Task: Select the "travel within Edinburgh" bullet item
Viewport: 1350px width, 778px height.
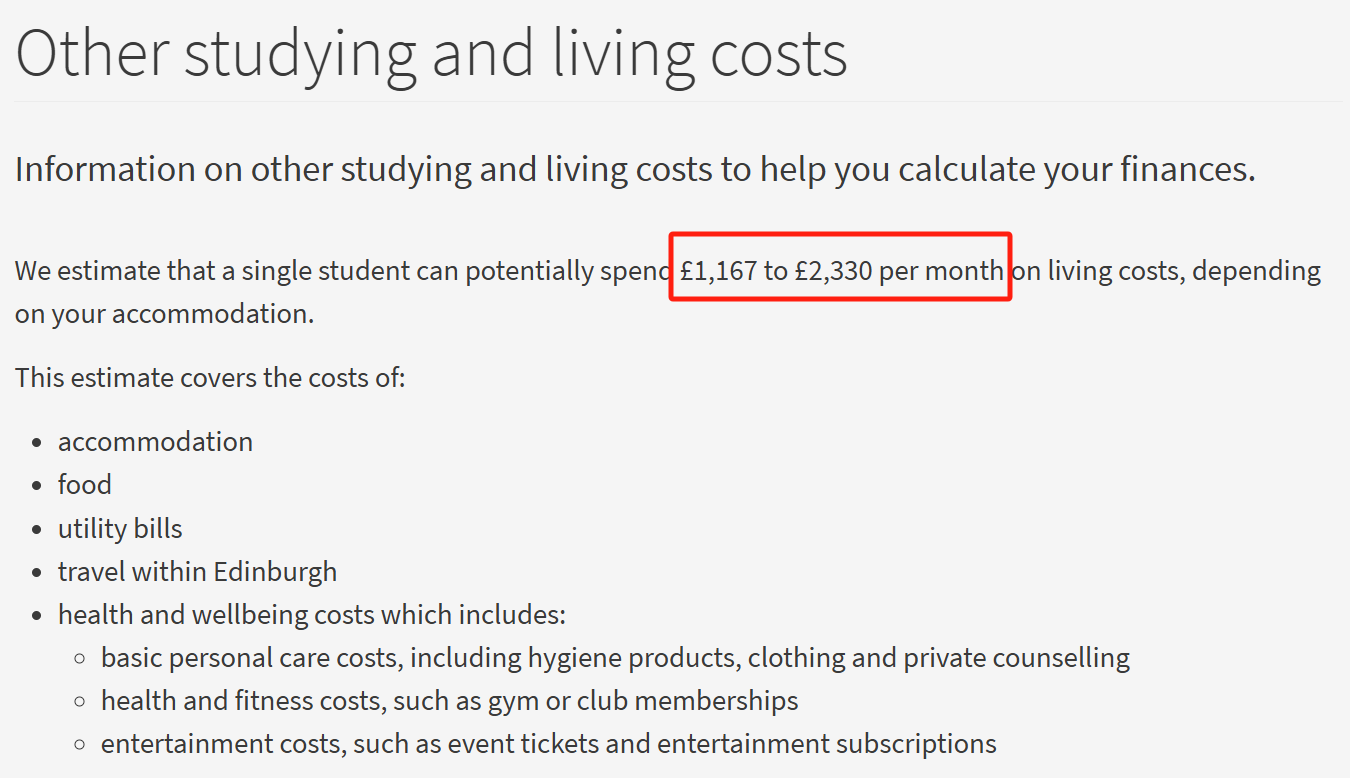Action: pyautogui.click(x=197, y=572)
